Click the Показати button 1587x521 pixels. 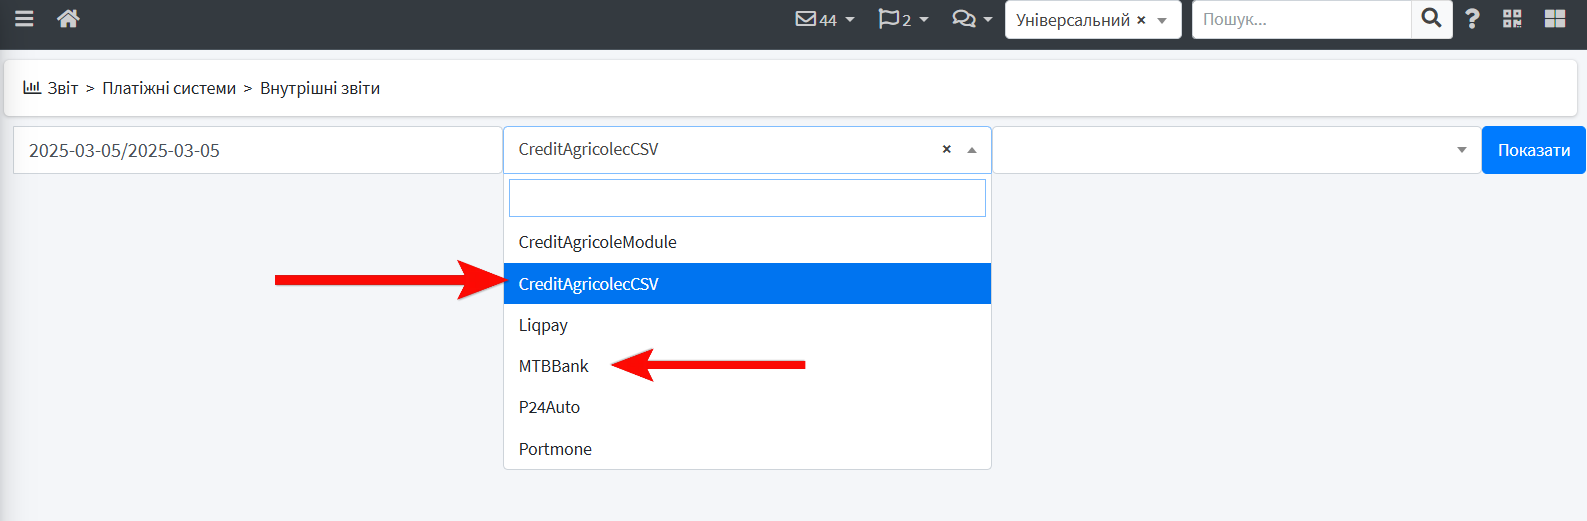1533,150
